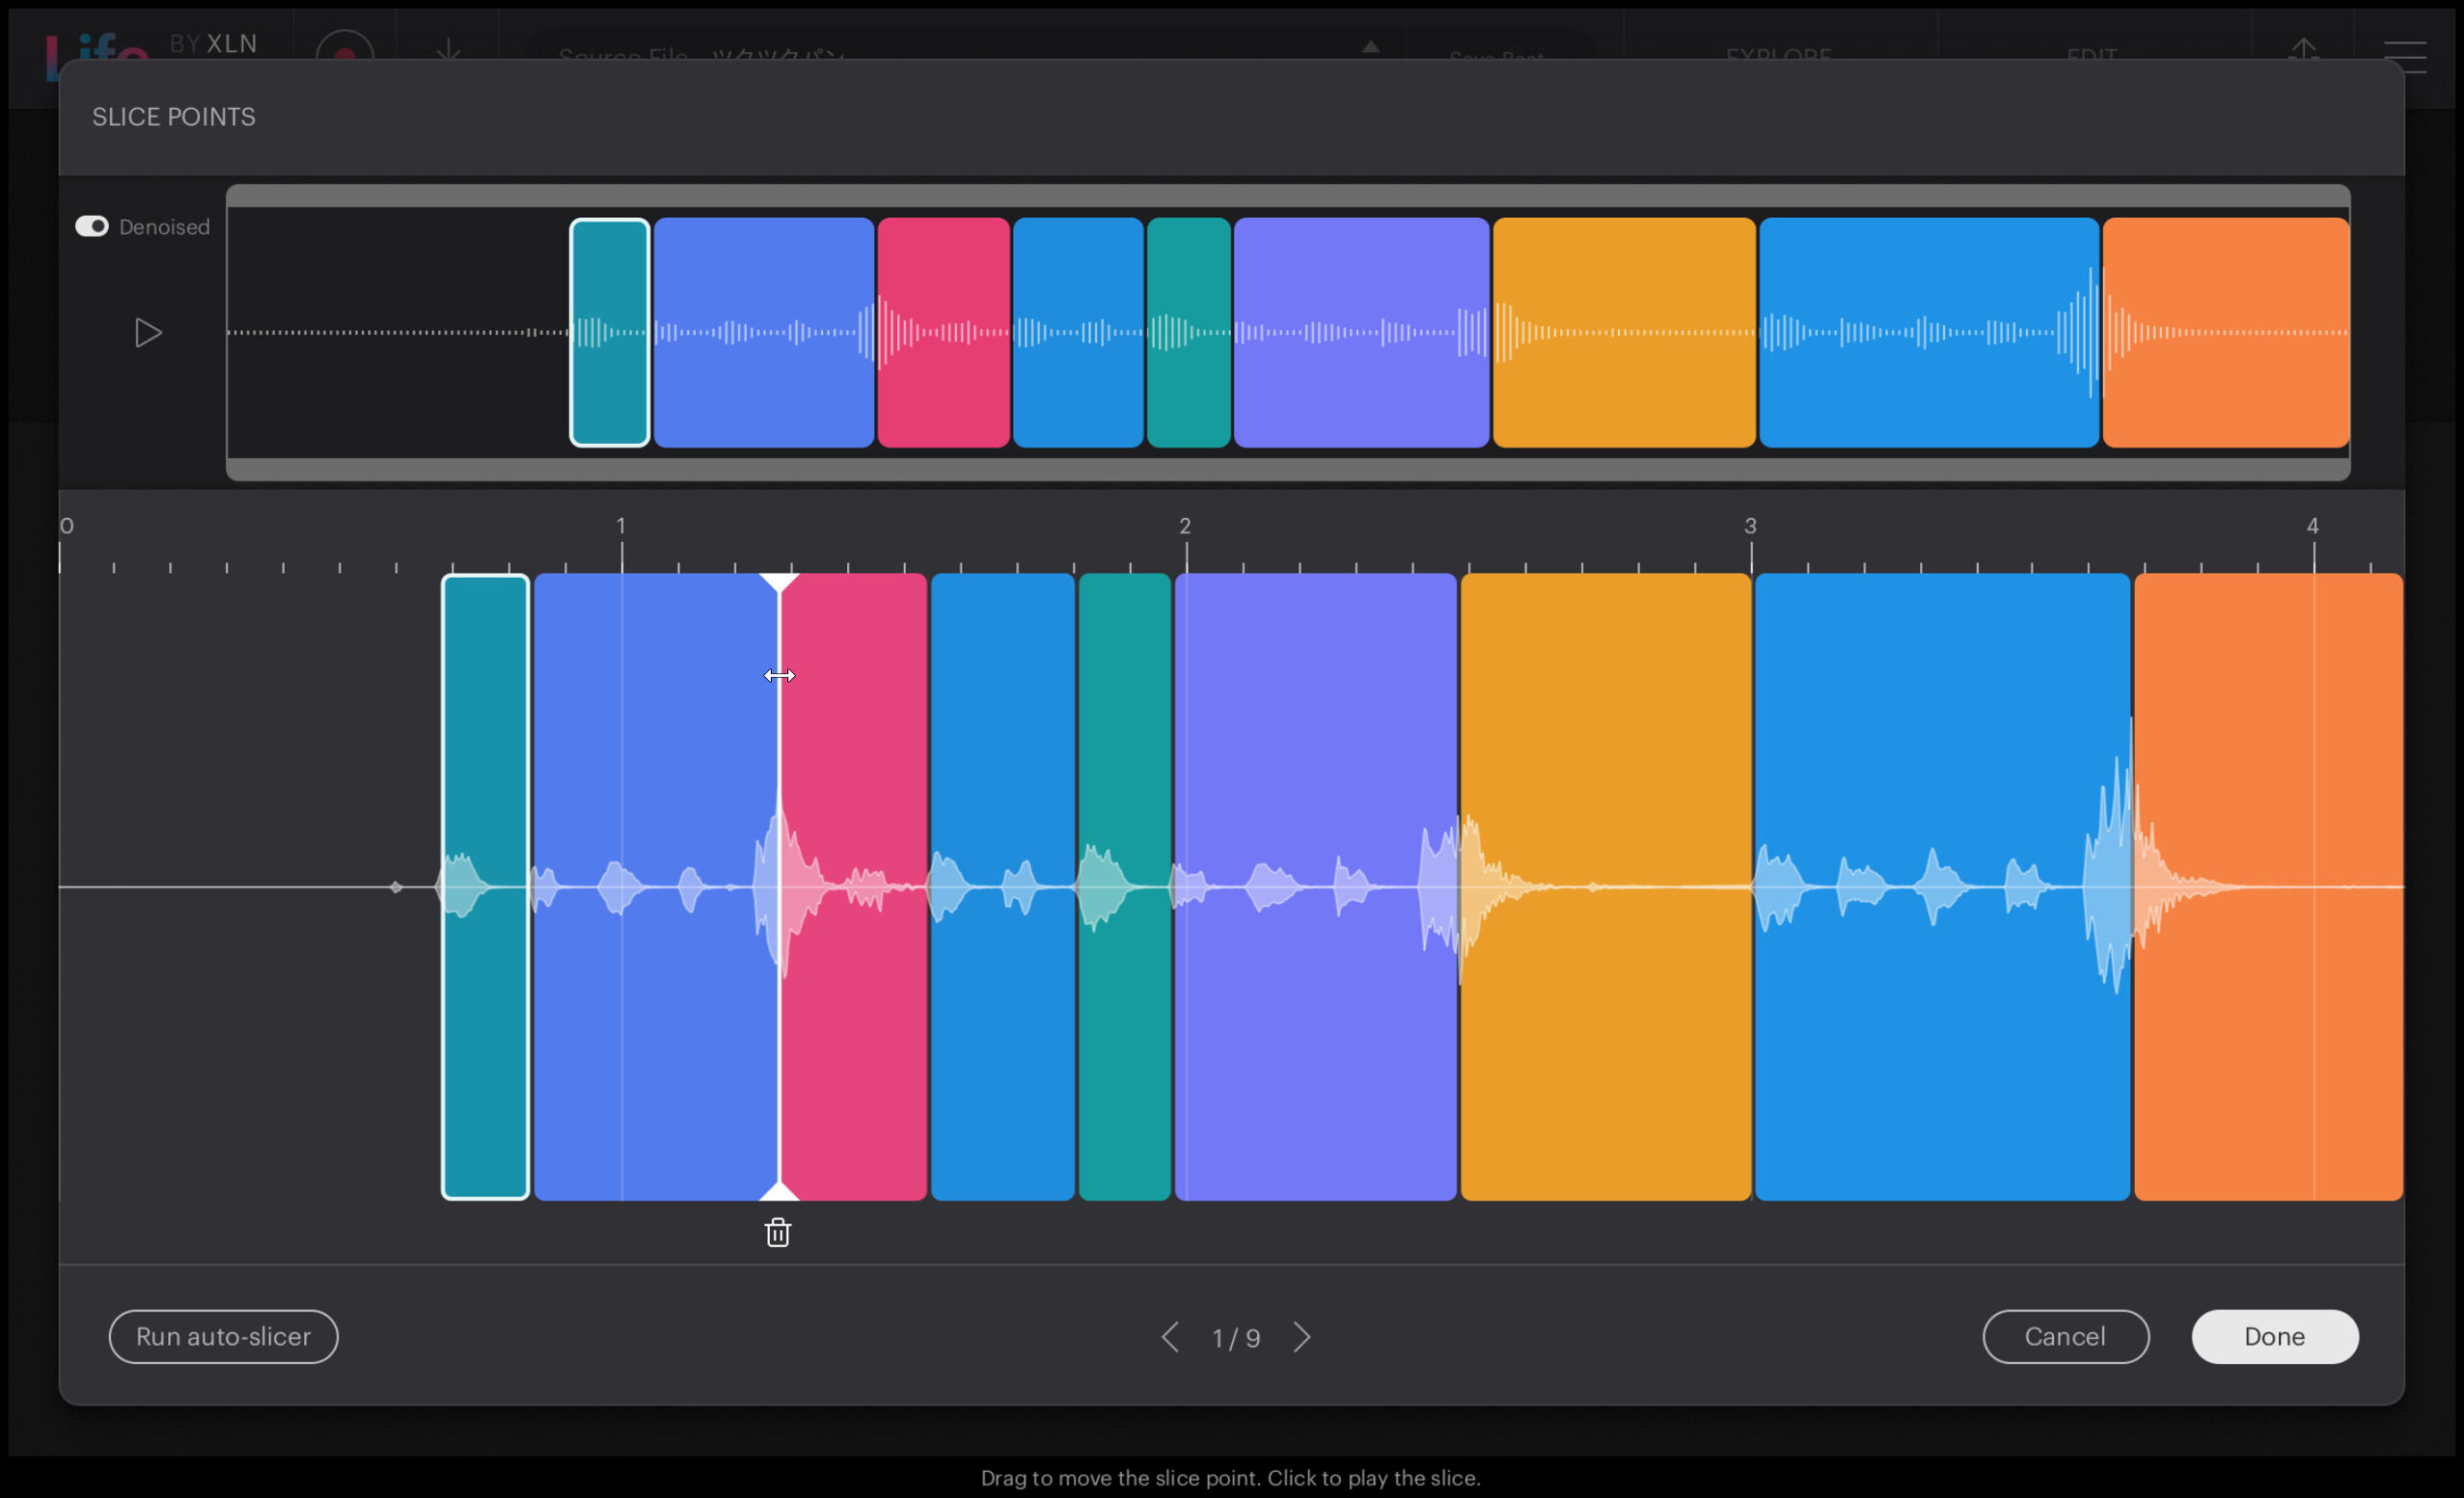
Task: Cancel the slice point edits
Action: click(x=2065, y=1336)
